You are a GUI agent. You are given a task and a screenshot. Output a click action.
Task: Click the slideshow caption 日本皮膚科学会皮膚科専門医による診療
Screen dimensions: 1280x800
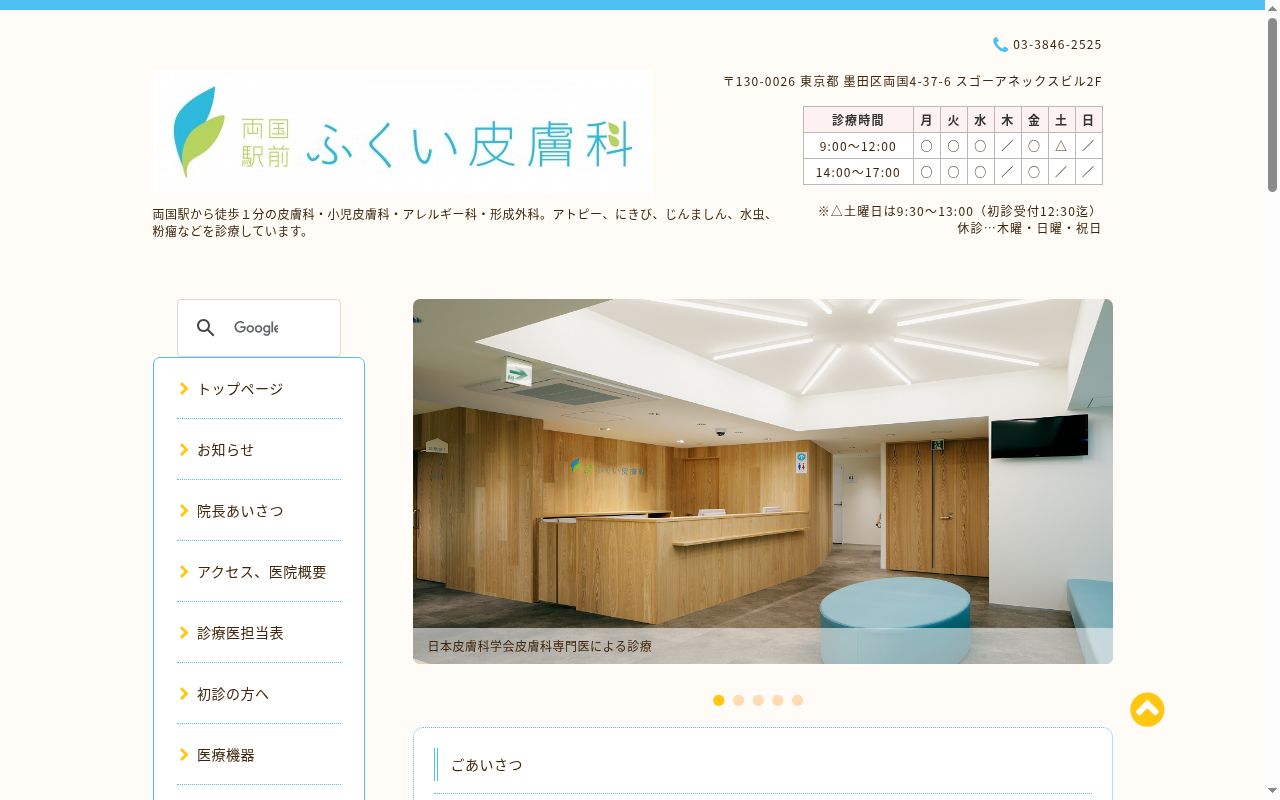(x=540, y=646)
